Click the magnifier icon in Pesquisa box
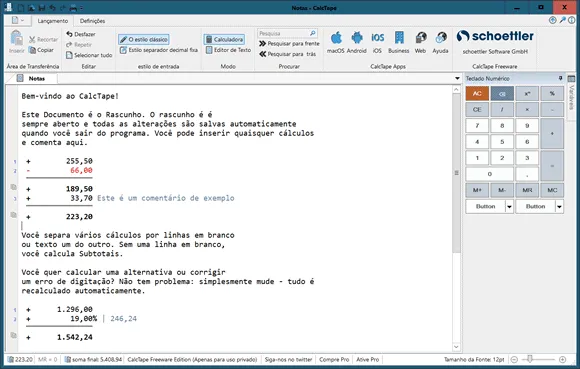The height and width of the screenshot is (369, 580). pyautogui.click(x=313, y=33)
